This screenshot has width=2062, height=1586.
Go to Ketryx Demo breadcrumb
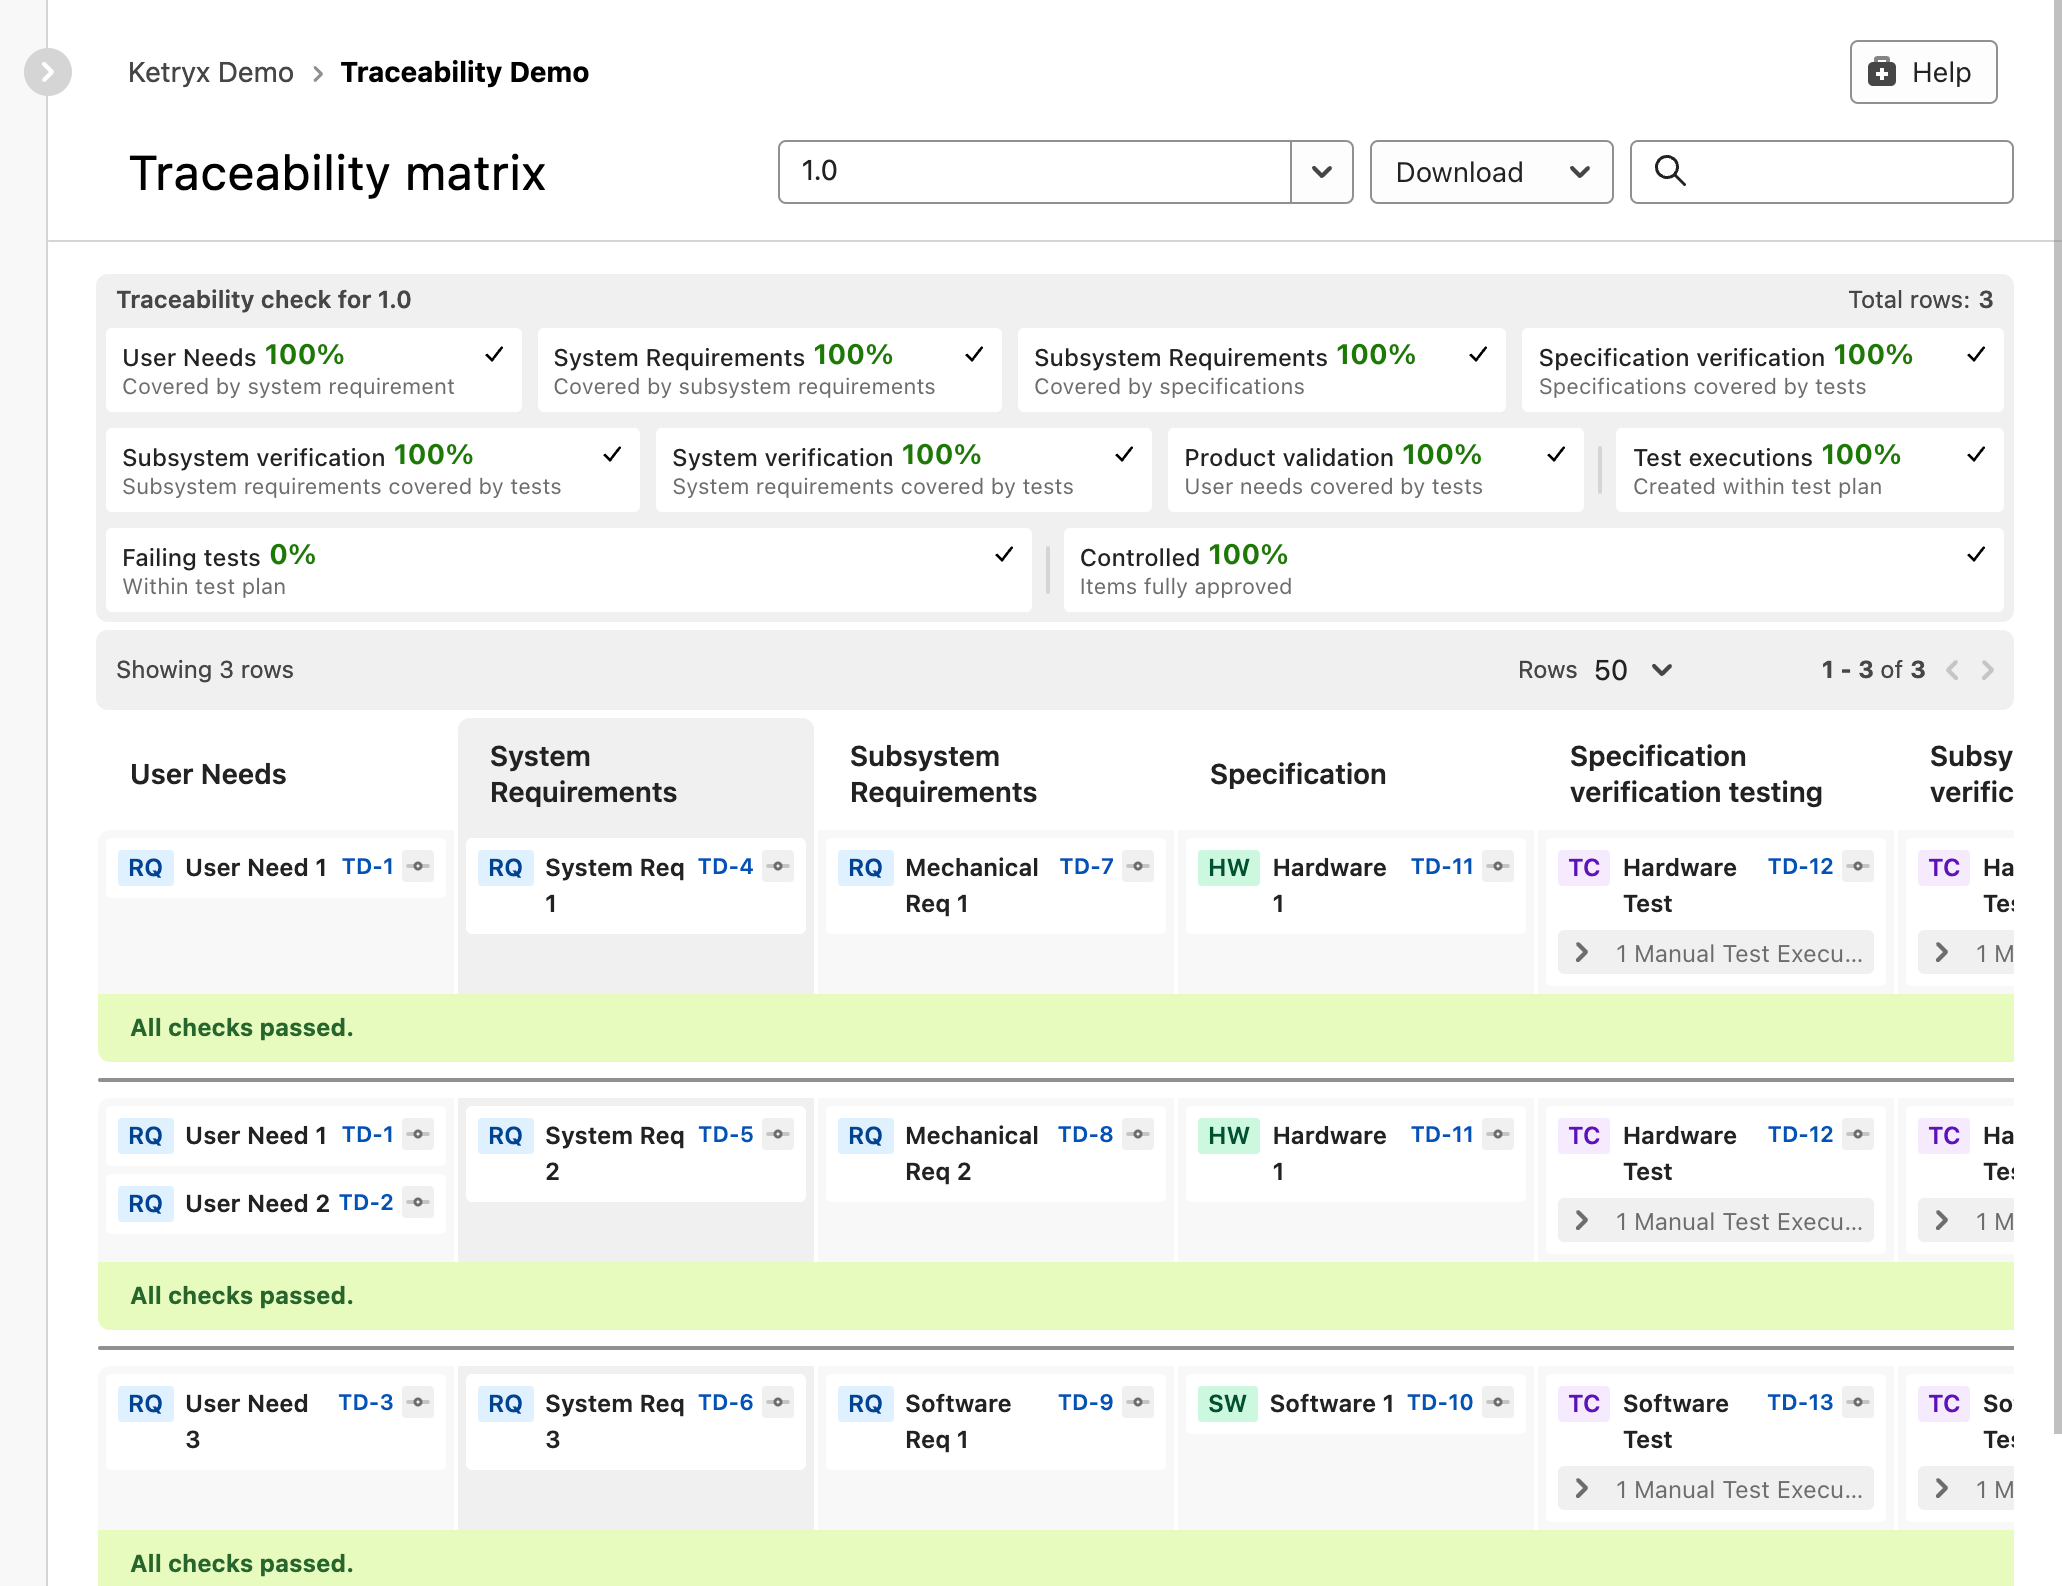click(x=211, y=72)
